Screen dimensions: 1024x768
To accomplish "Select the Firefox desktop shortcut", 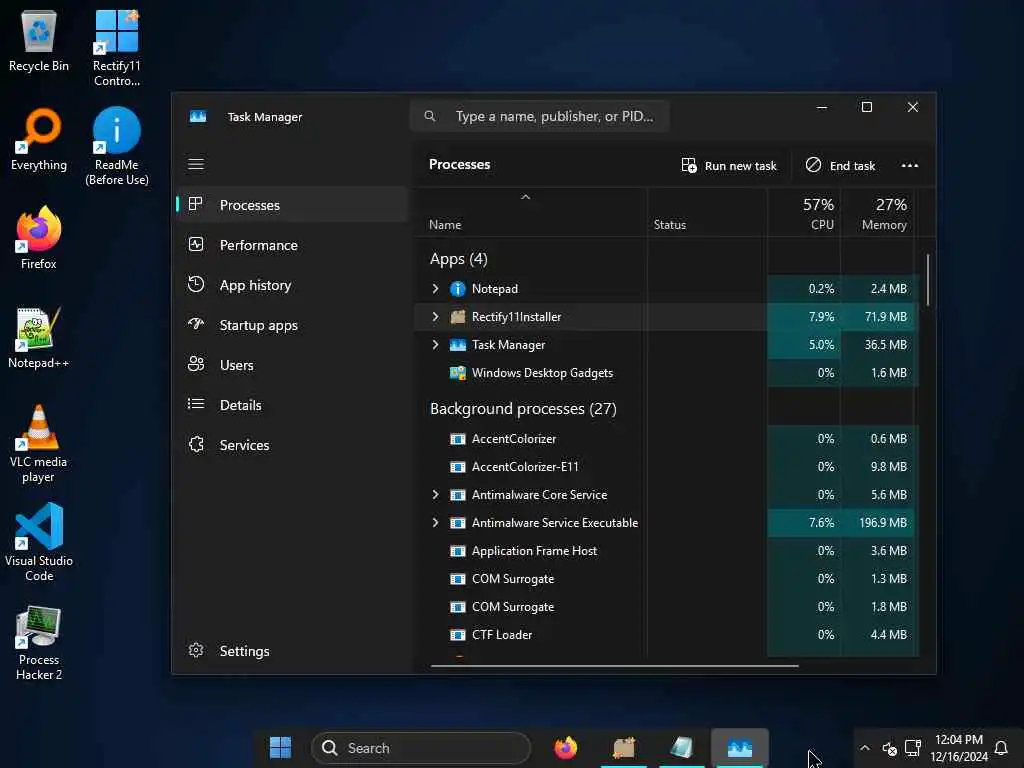I will (x=39, y=238).
